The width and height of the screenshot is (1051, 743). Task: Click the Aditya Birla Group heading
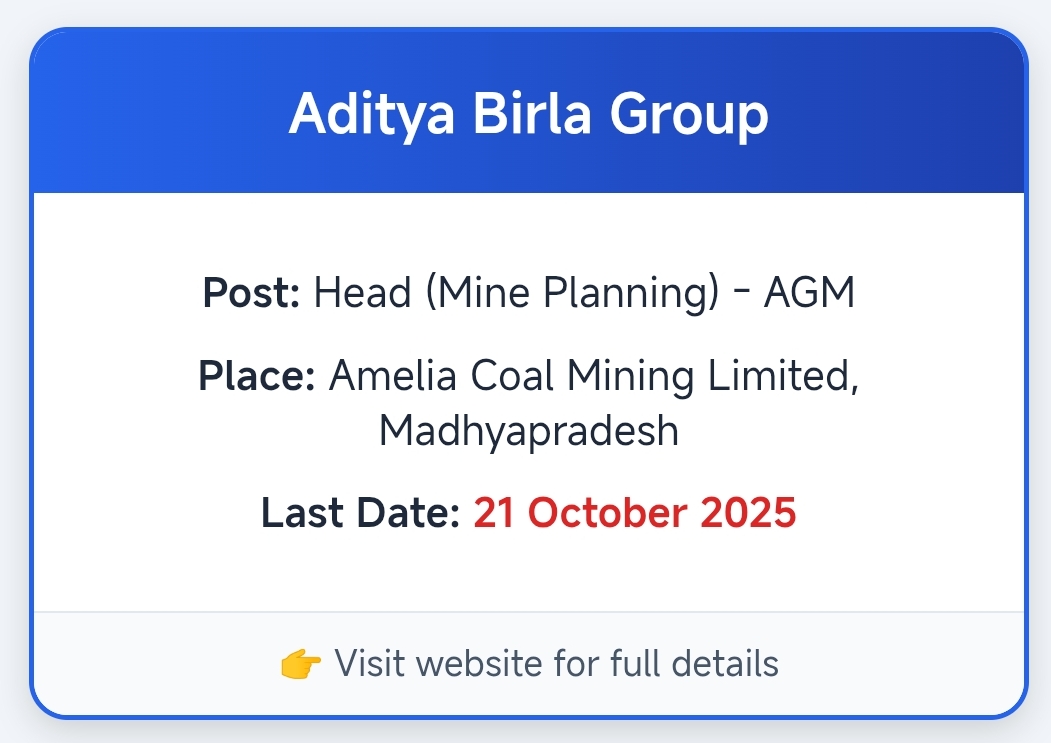(x=528, y=115)
